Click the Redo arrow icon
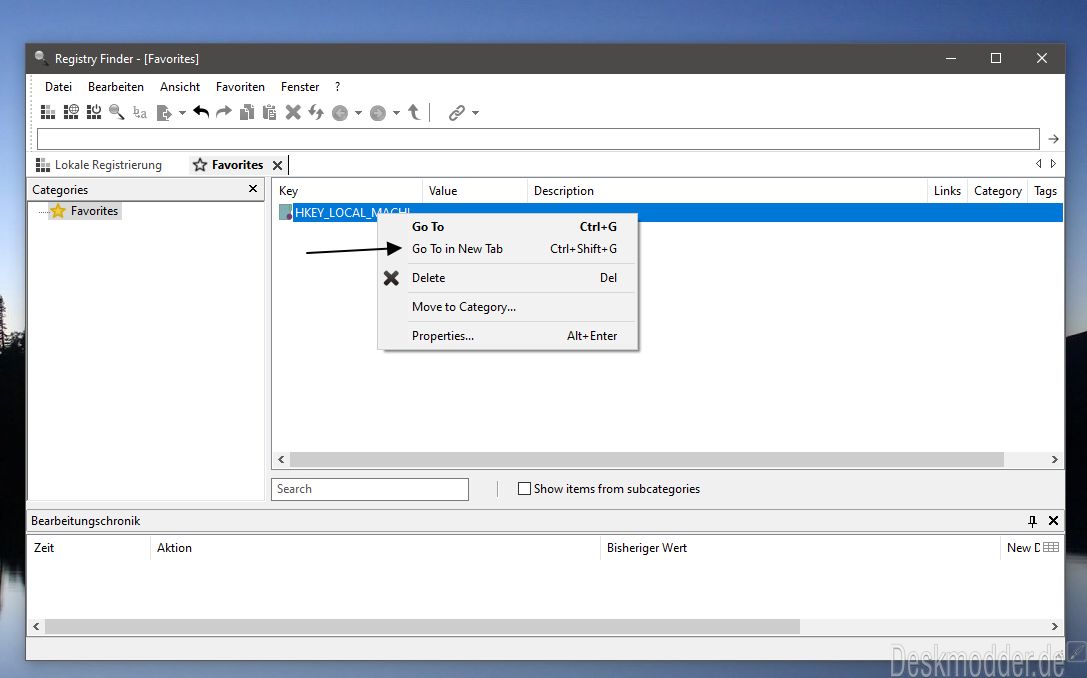Screen dimensions: 1087x678 click(x=224, y=112)
